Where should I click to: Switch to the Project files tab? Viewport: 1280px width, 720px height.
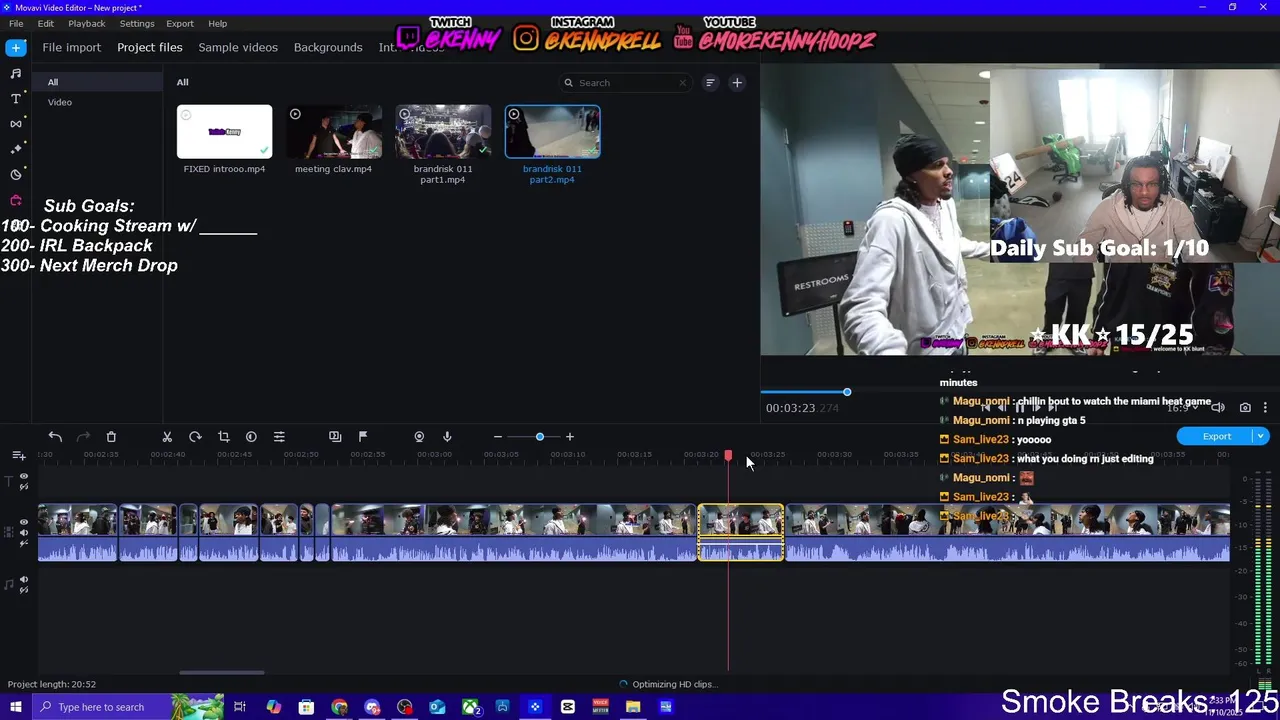point(150,47)
